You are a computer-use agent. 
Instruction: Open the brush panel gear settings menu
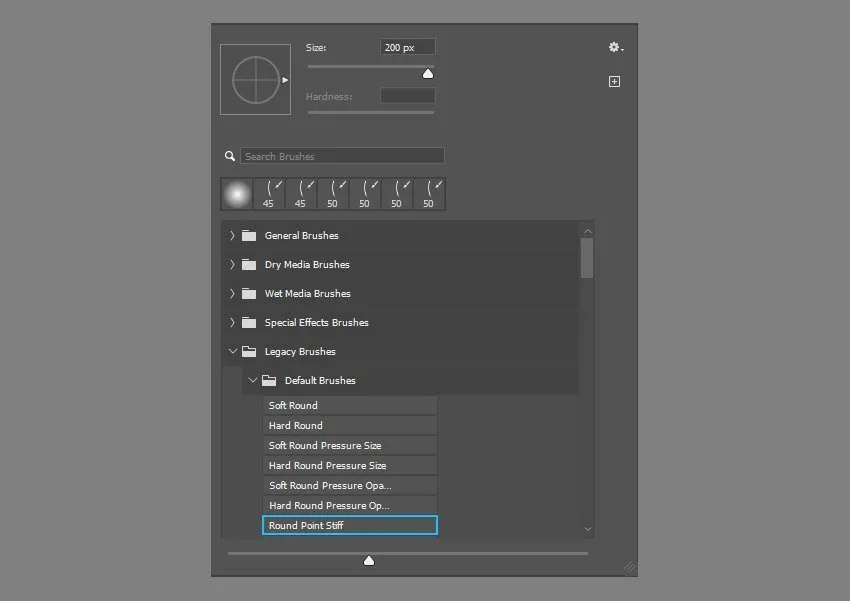tap(615, 47)
